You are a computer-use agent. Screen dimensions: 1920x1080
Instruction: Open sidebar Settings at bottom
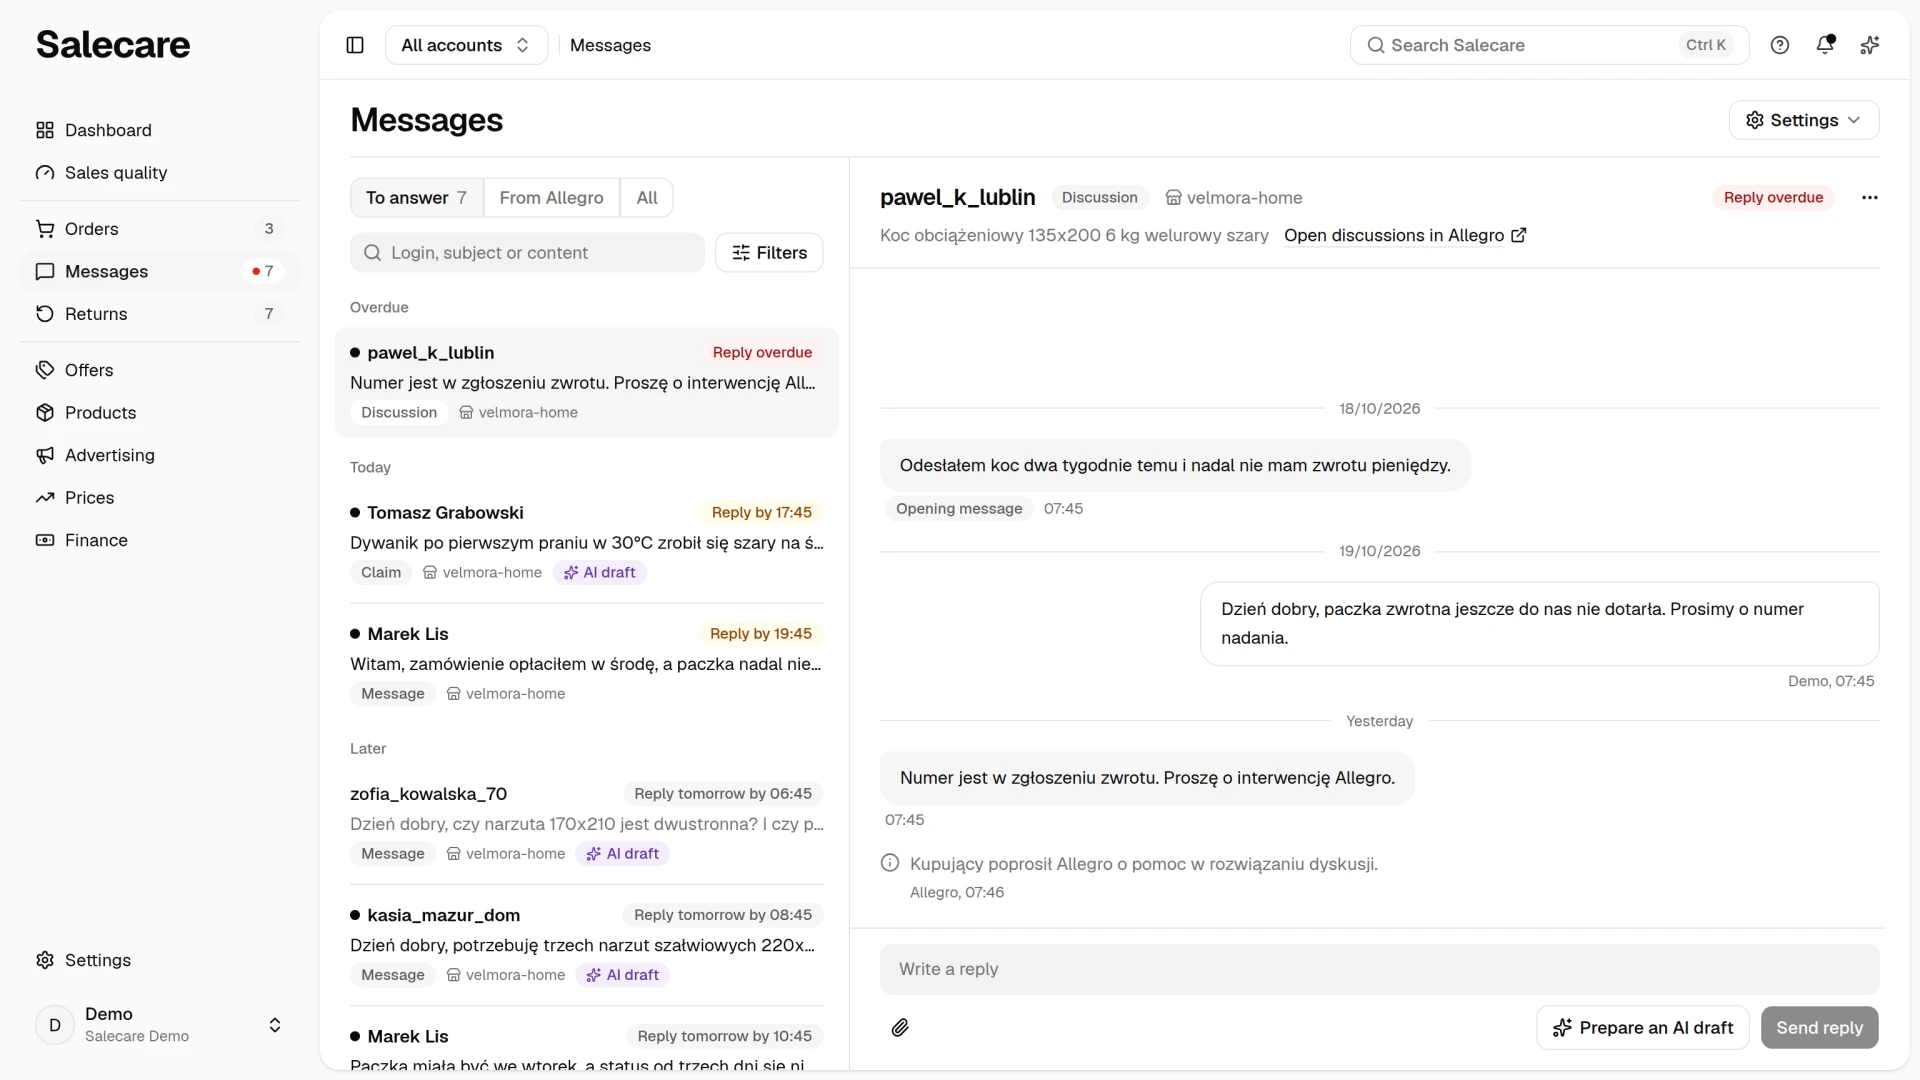point(160,960)
